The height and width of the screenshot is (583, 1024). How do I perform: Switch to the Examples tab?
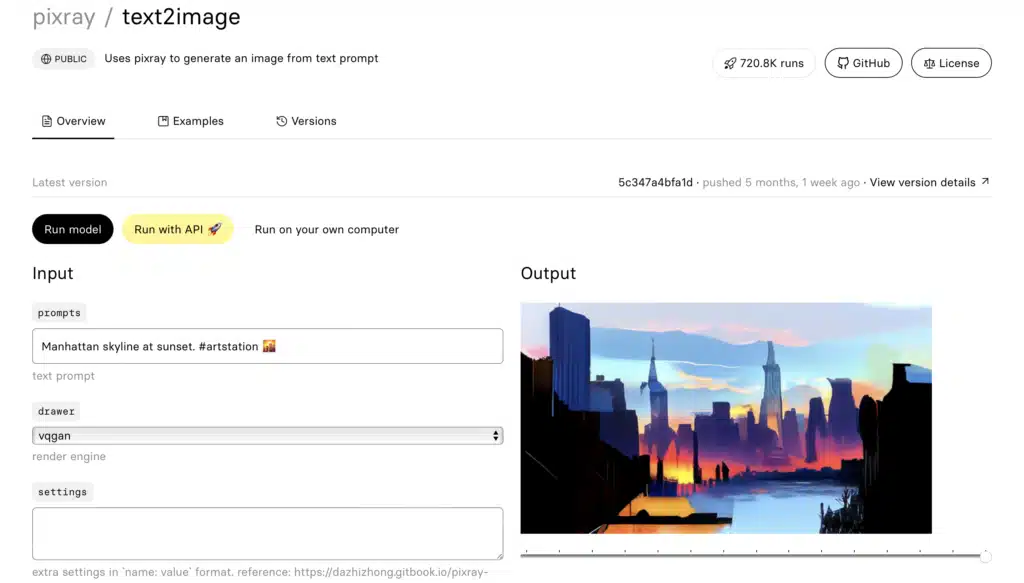click(190, 121)
